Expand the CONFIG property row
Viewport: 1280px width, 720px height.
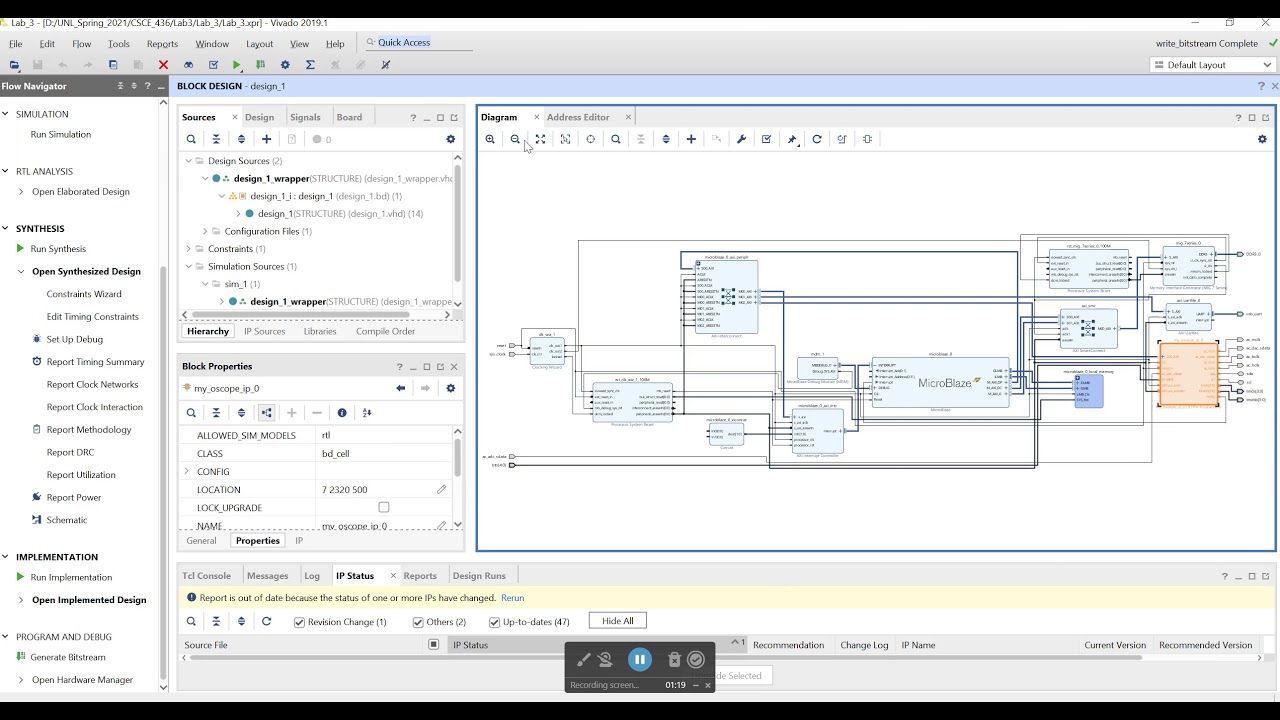[x=187, y=471]
